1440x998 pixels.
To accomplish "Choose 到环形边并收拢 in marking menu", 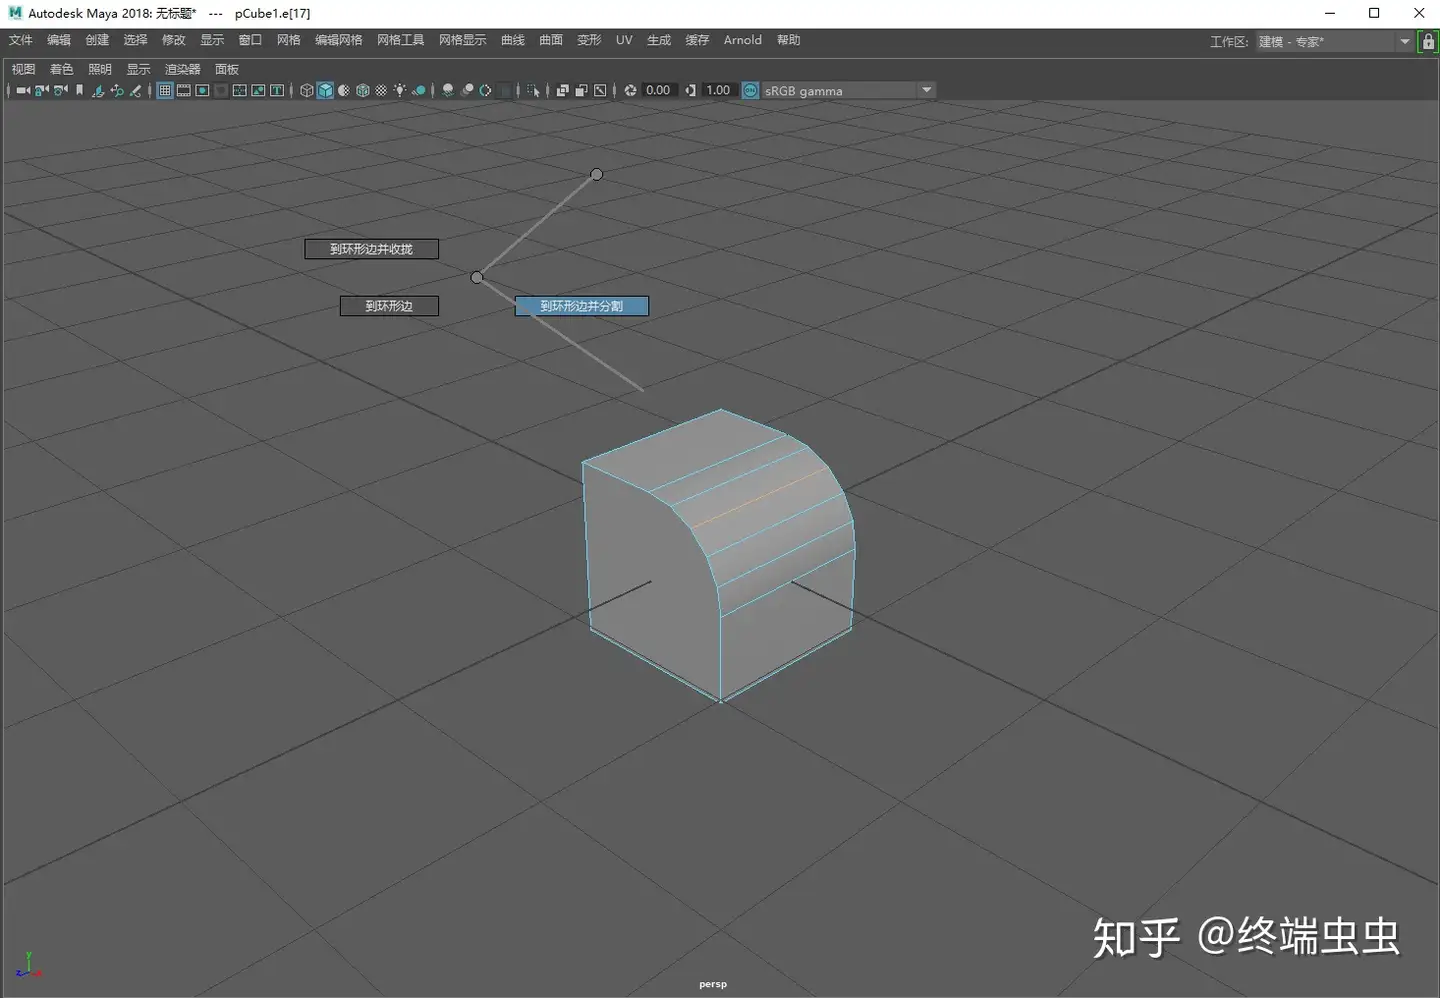I will point(372,249).
